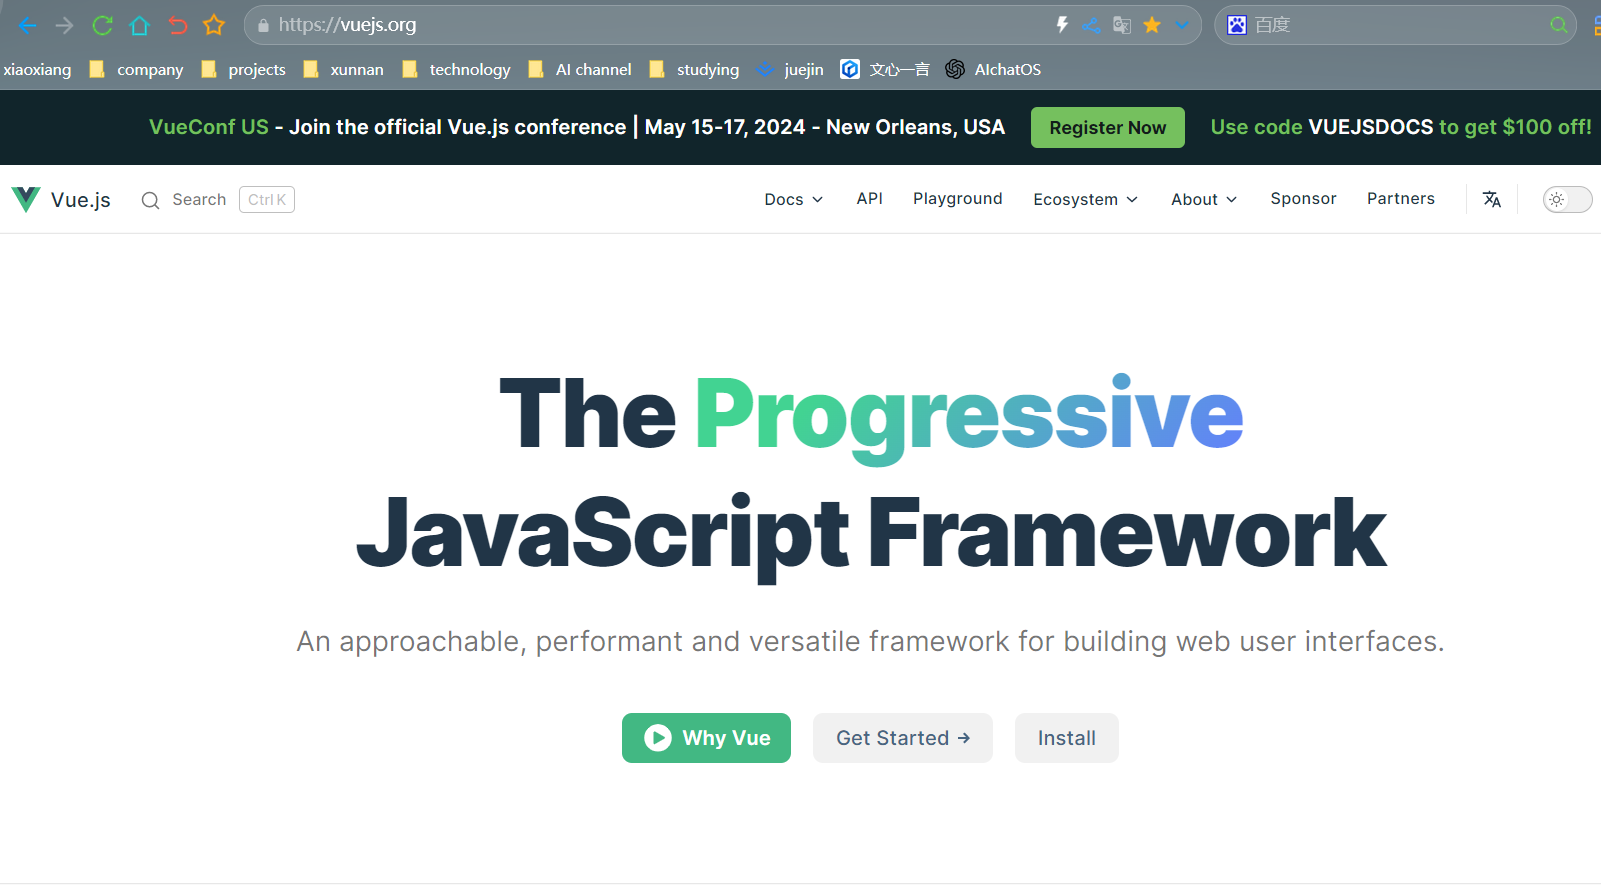Click the green Register Now button

pos(1107,127)
